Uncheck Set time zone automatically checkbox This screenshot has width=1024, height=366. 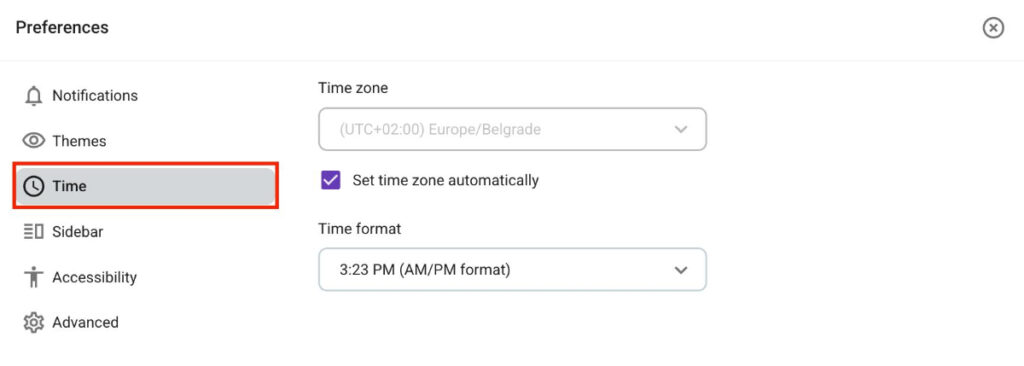pos(331,180)
